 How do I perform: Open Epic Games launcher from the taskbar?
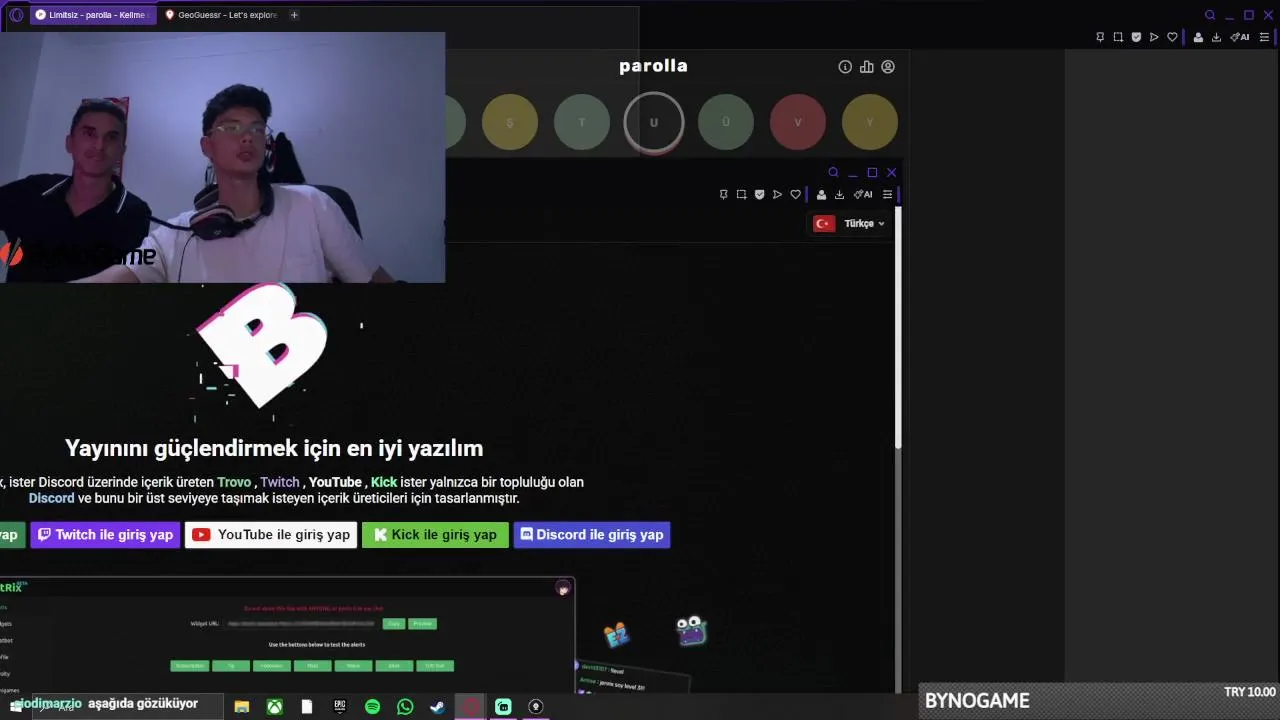(340, 707)
